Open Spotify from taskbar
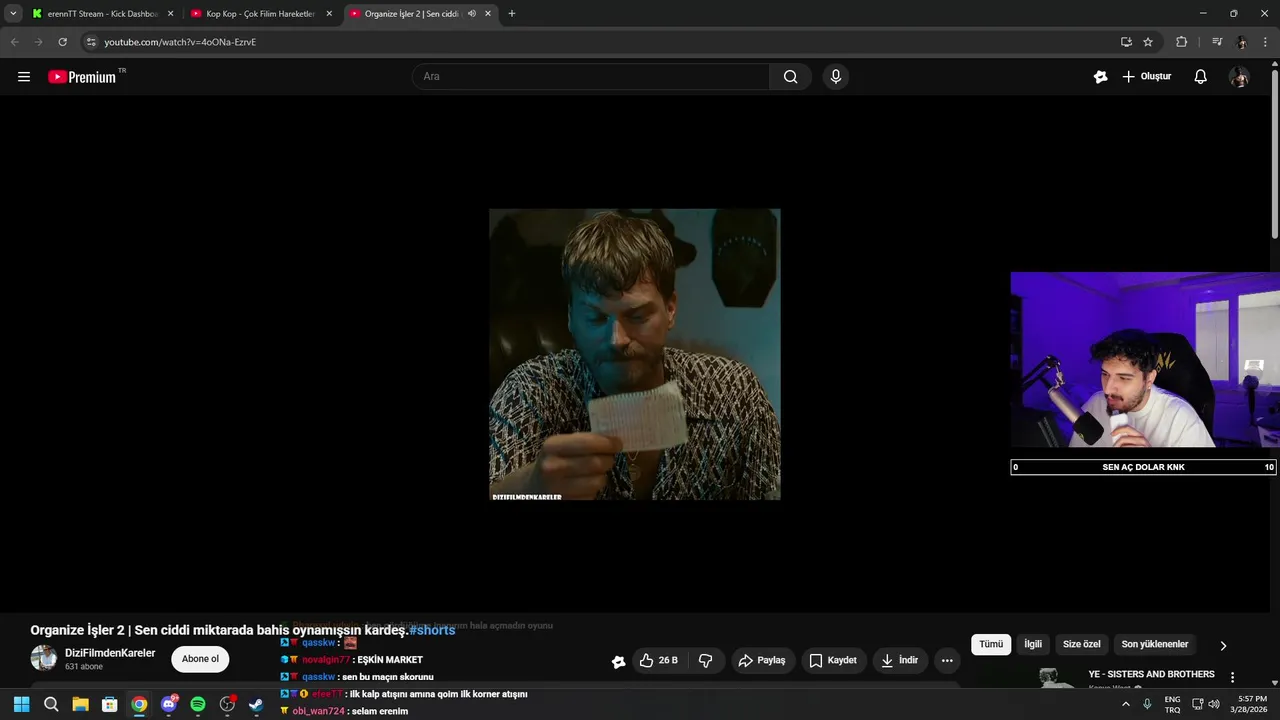 point(198,704)
